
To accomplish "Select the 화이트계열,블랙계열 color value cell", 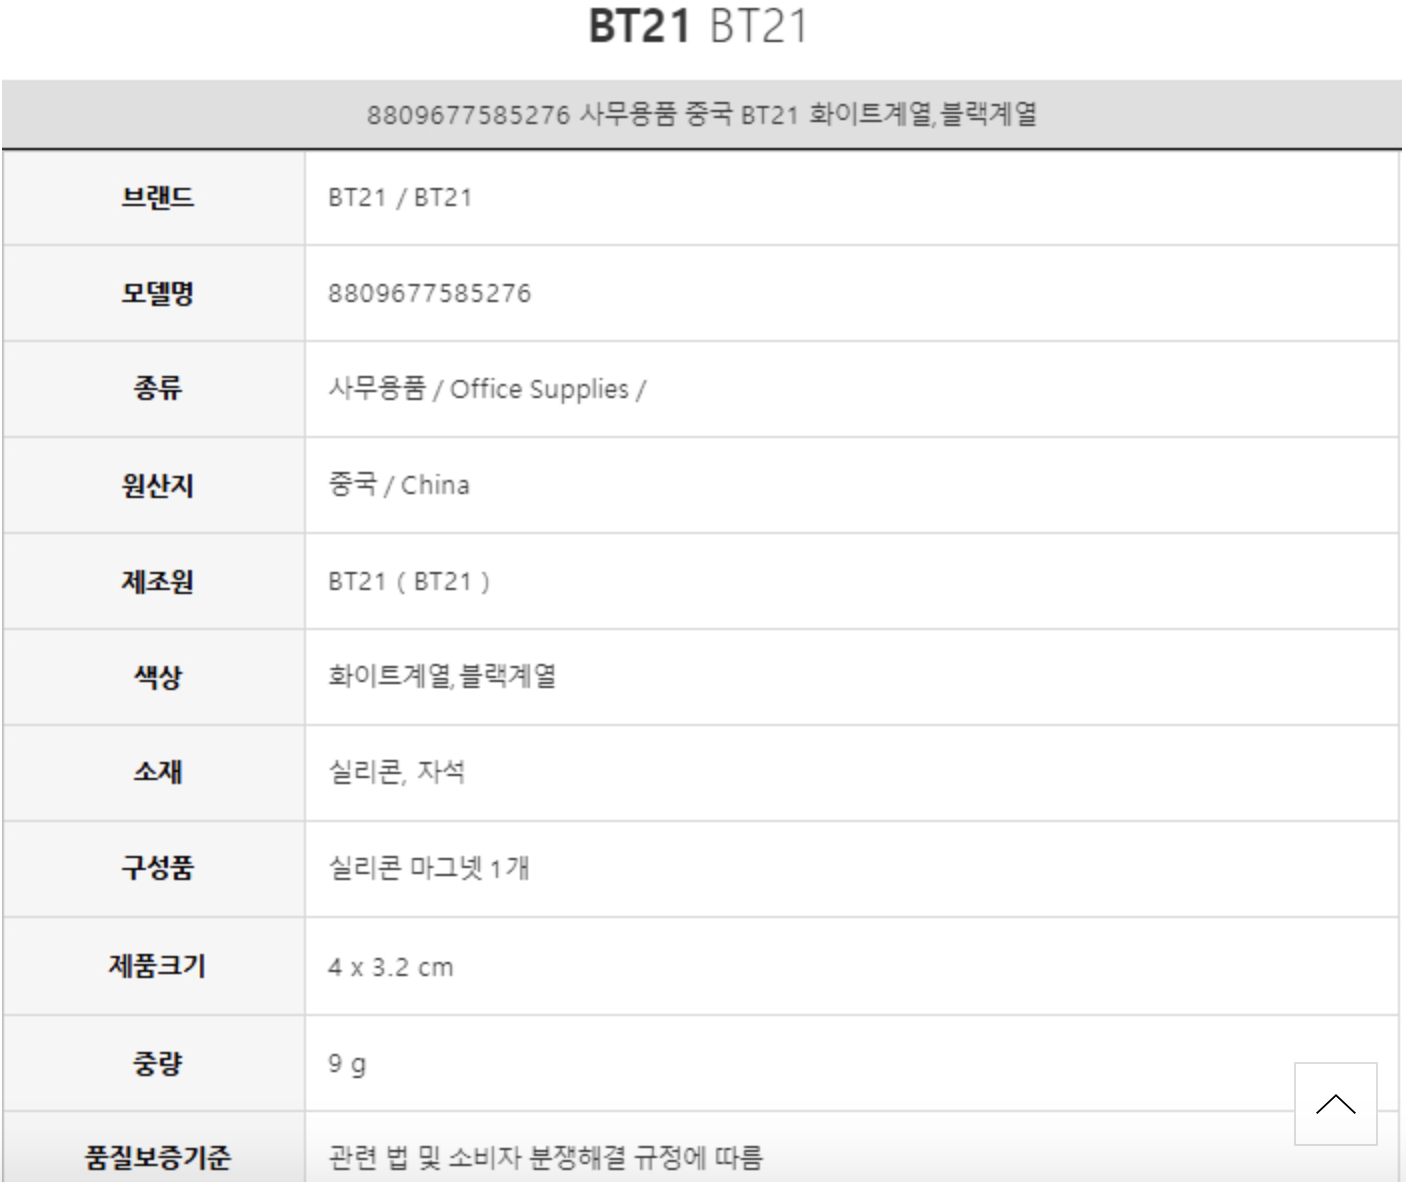I will [x=442, y=677].
